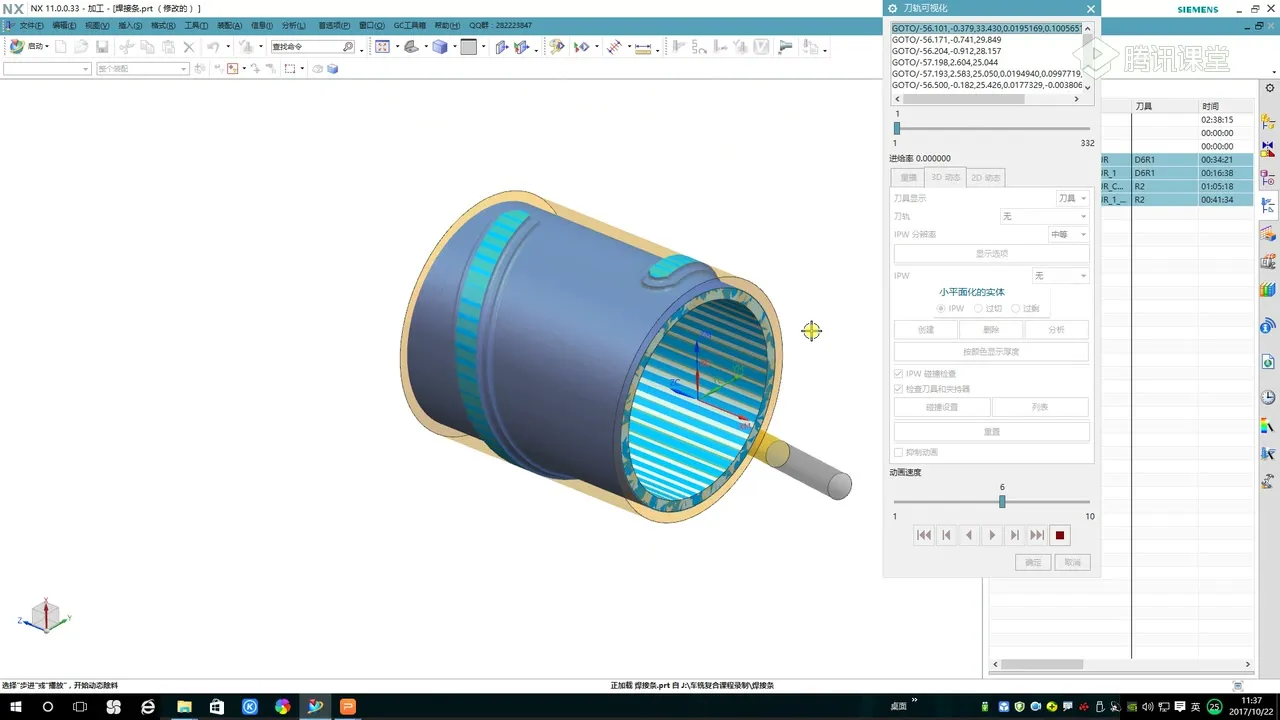Image resolution: width=1280 pixels, height=720 pixels.
Task: Click the Save icon in toolbar
Action: coord(102,47)
